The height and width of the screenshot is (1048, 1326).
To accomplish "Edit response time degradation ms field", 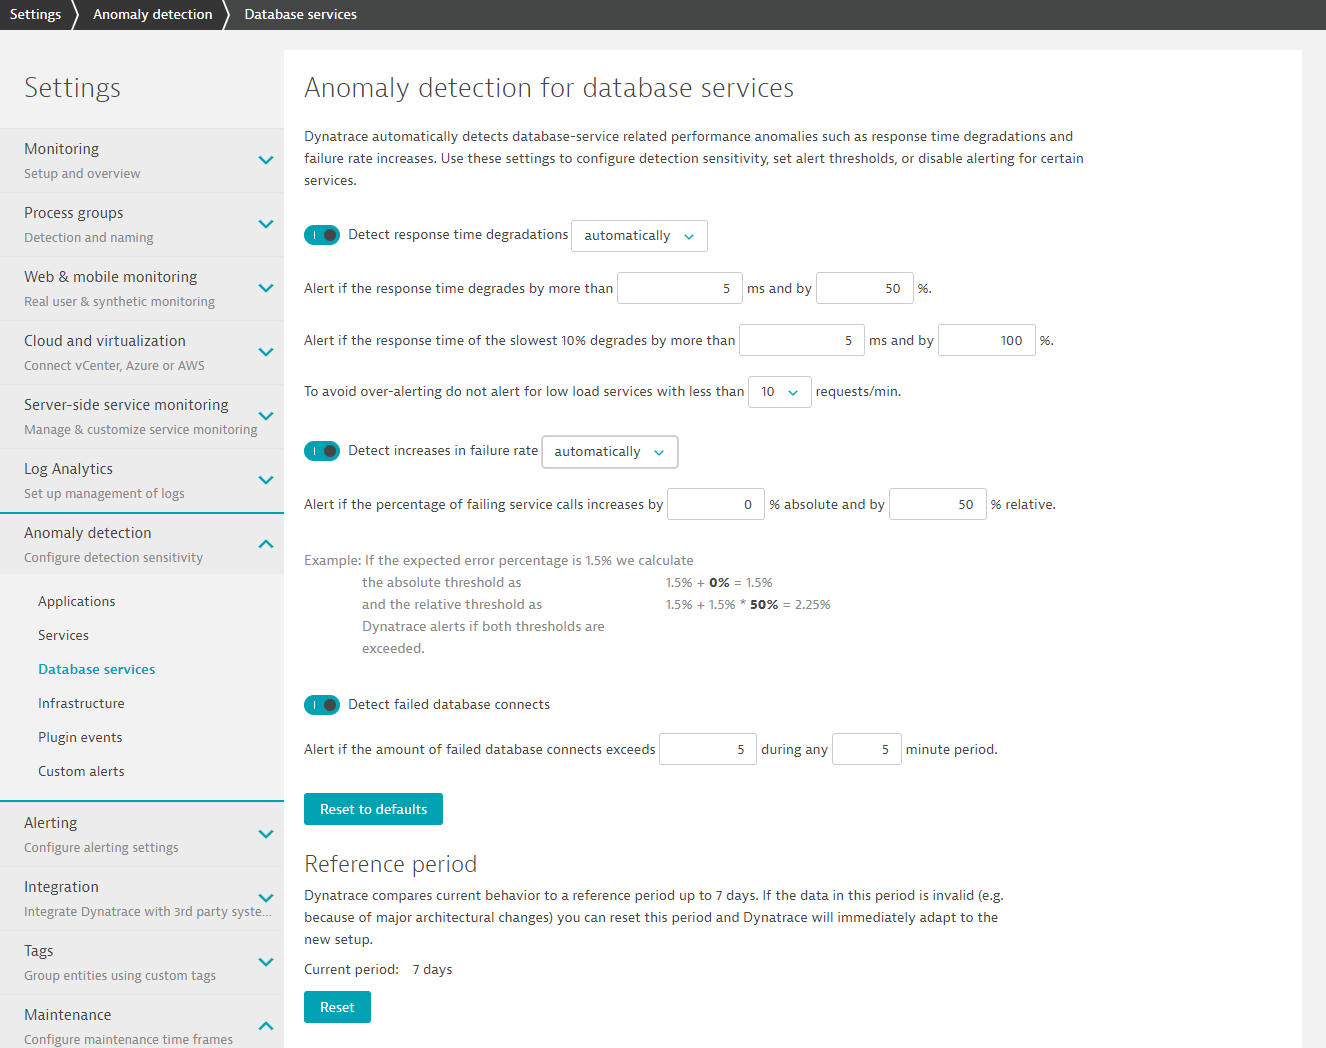I will point(680,288).
